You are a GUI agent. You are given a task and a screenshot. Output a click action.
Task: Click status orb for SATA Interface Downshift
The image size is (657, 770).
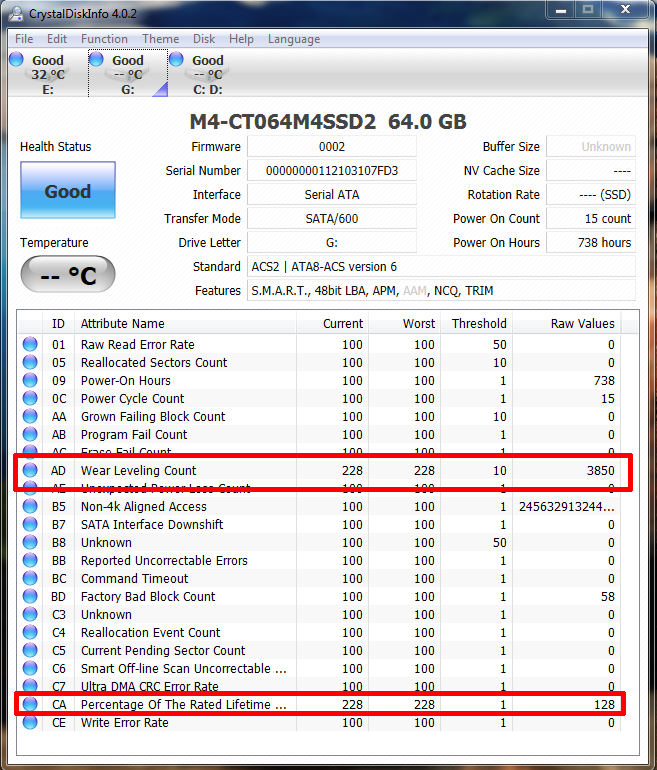(x=30, y=524)
